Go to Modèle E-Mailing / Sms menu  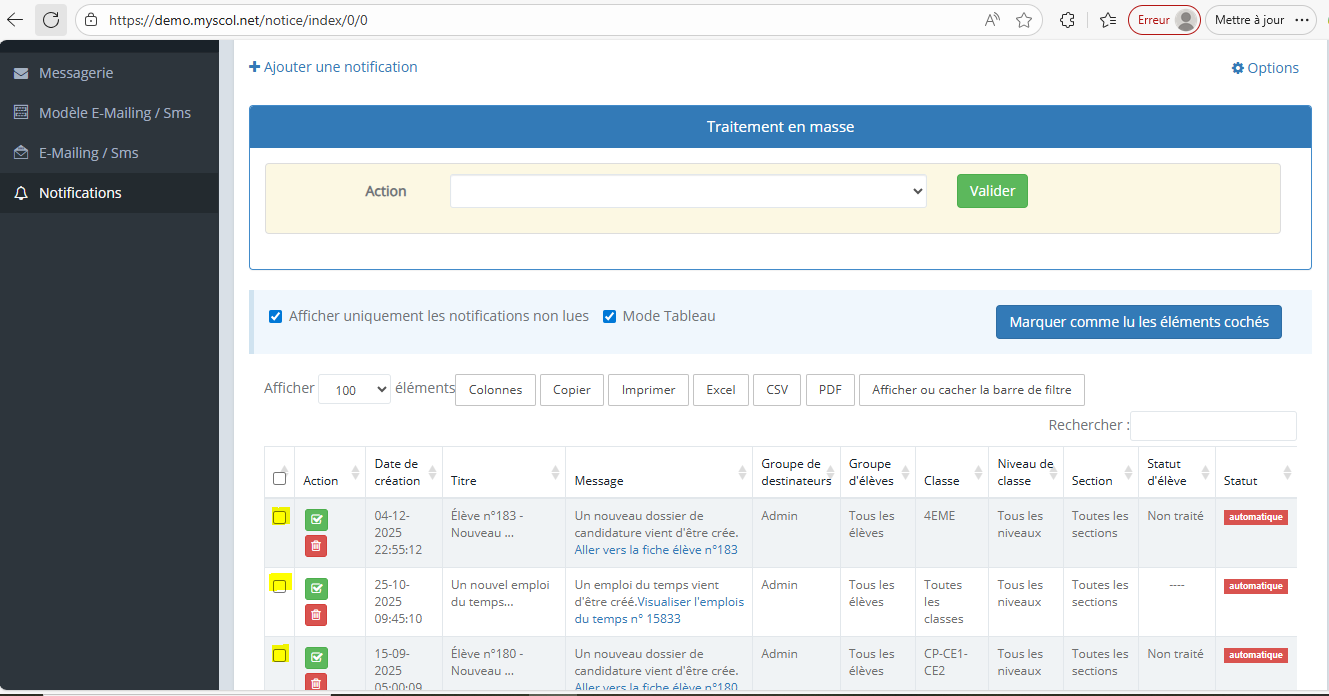tap(114, 113)
